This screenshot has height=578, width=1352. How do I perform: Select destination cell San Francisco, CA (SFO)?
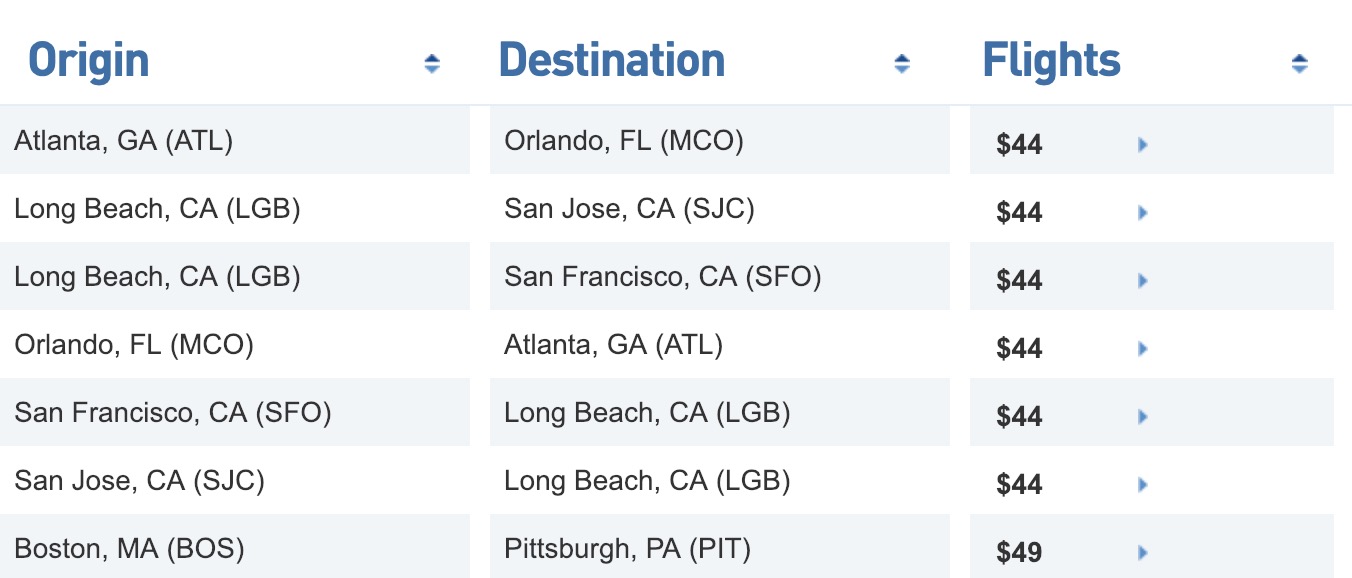(662, 276)
